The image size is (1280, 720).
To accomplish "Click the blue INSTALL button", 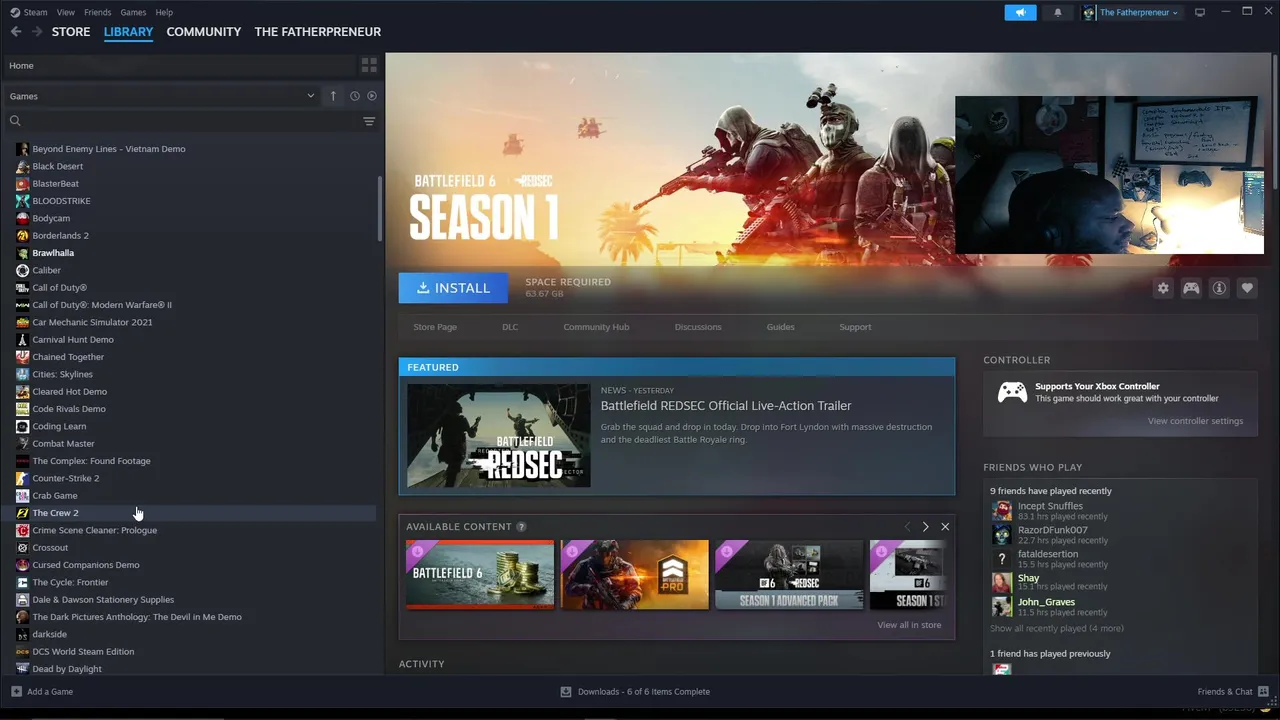I will click(x=453, y=288).
